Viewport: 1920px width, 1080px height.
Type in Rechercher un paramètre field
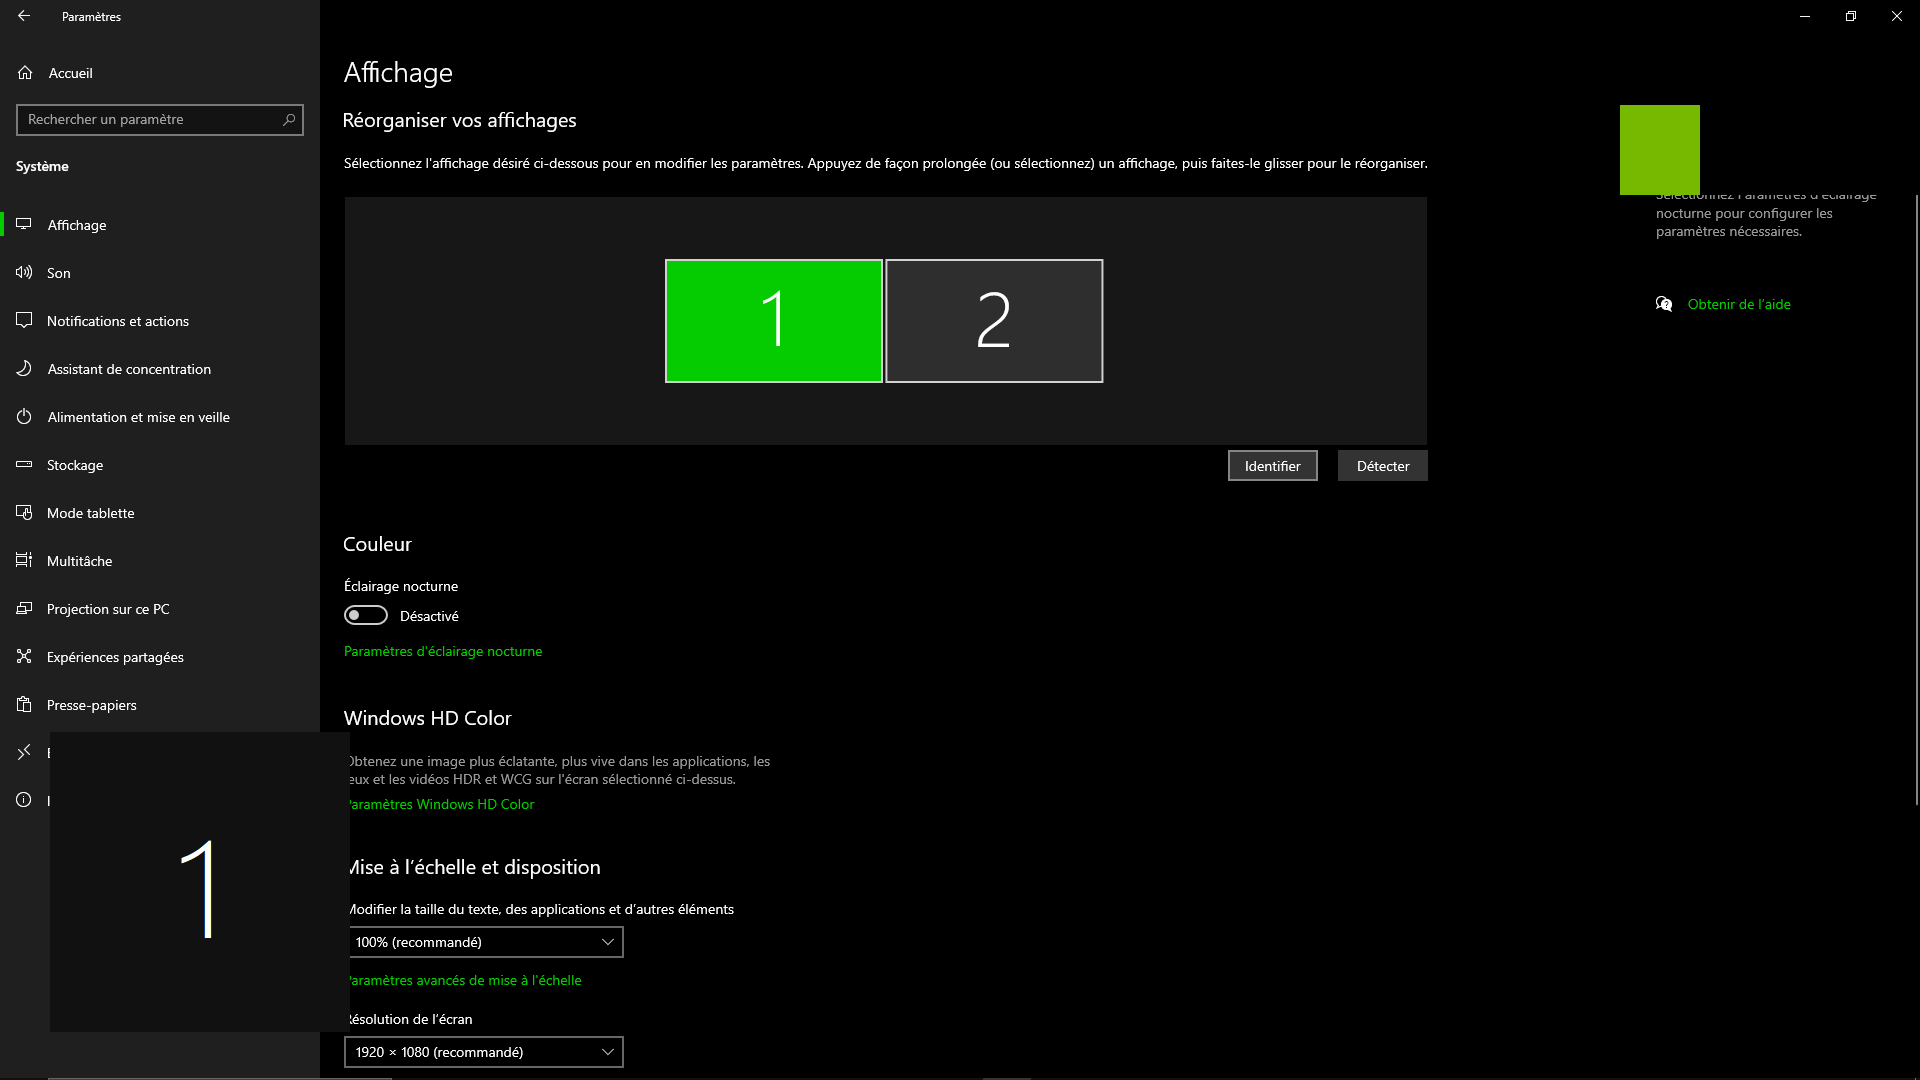pyautogui.click(x=150, y=119)
